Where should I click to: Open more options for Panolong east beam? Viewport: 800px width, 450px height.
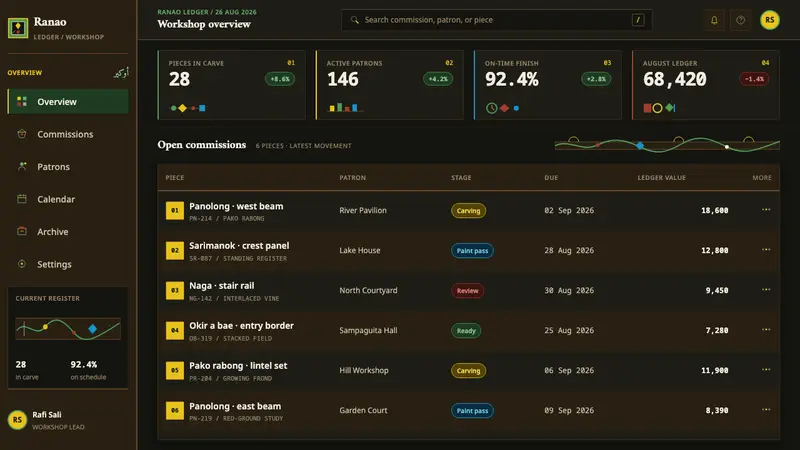(x=766, y=409)
